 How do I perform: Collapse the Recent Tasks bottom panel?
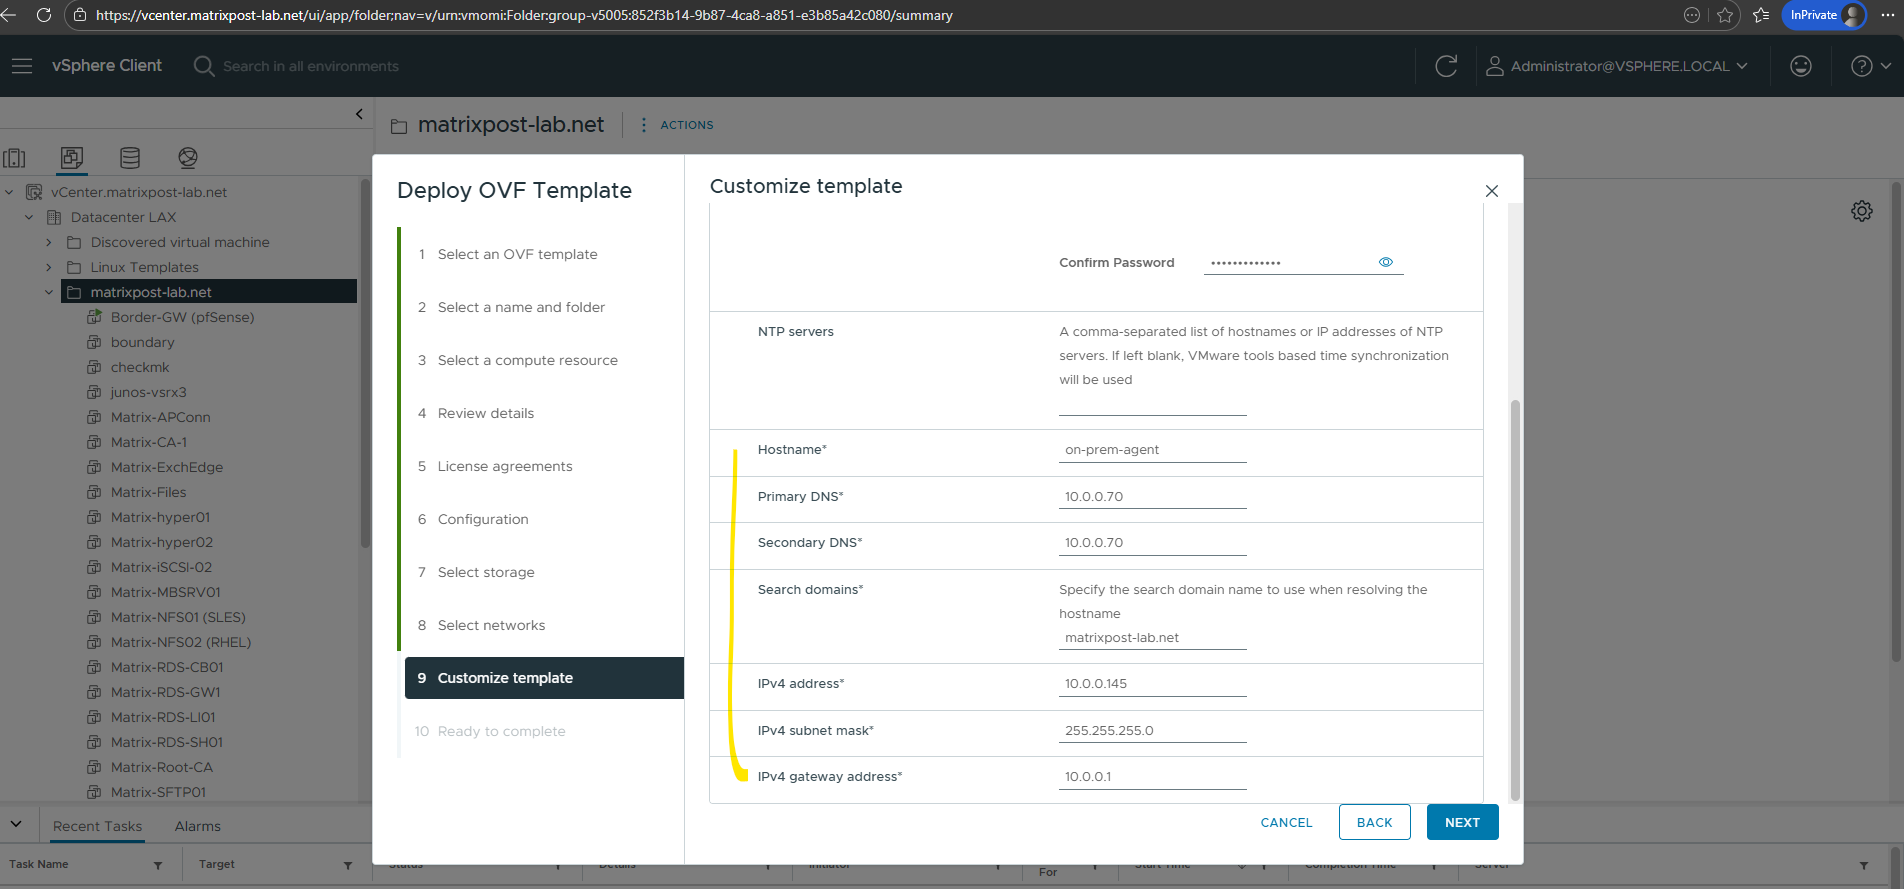tap(16, 825)
